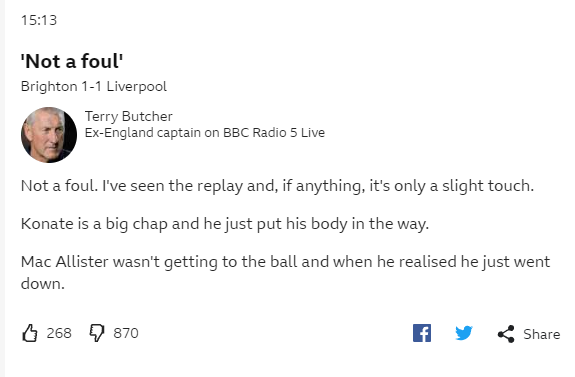Open Terry Butcher's circular avatar photo
Image resolution: width=575 pixels, height=377 pixels.
point(49,135)
